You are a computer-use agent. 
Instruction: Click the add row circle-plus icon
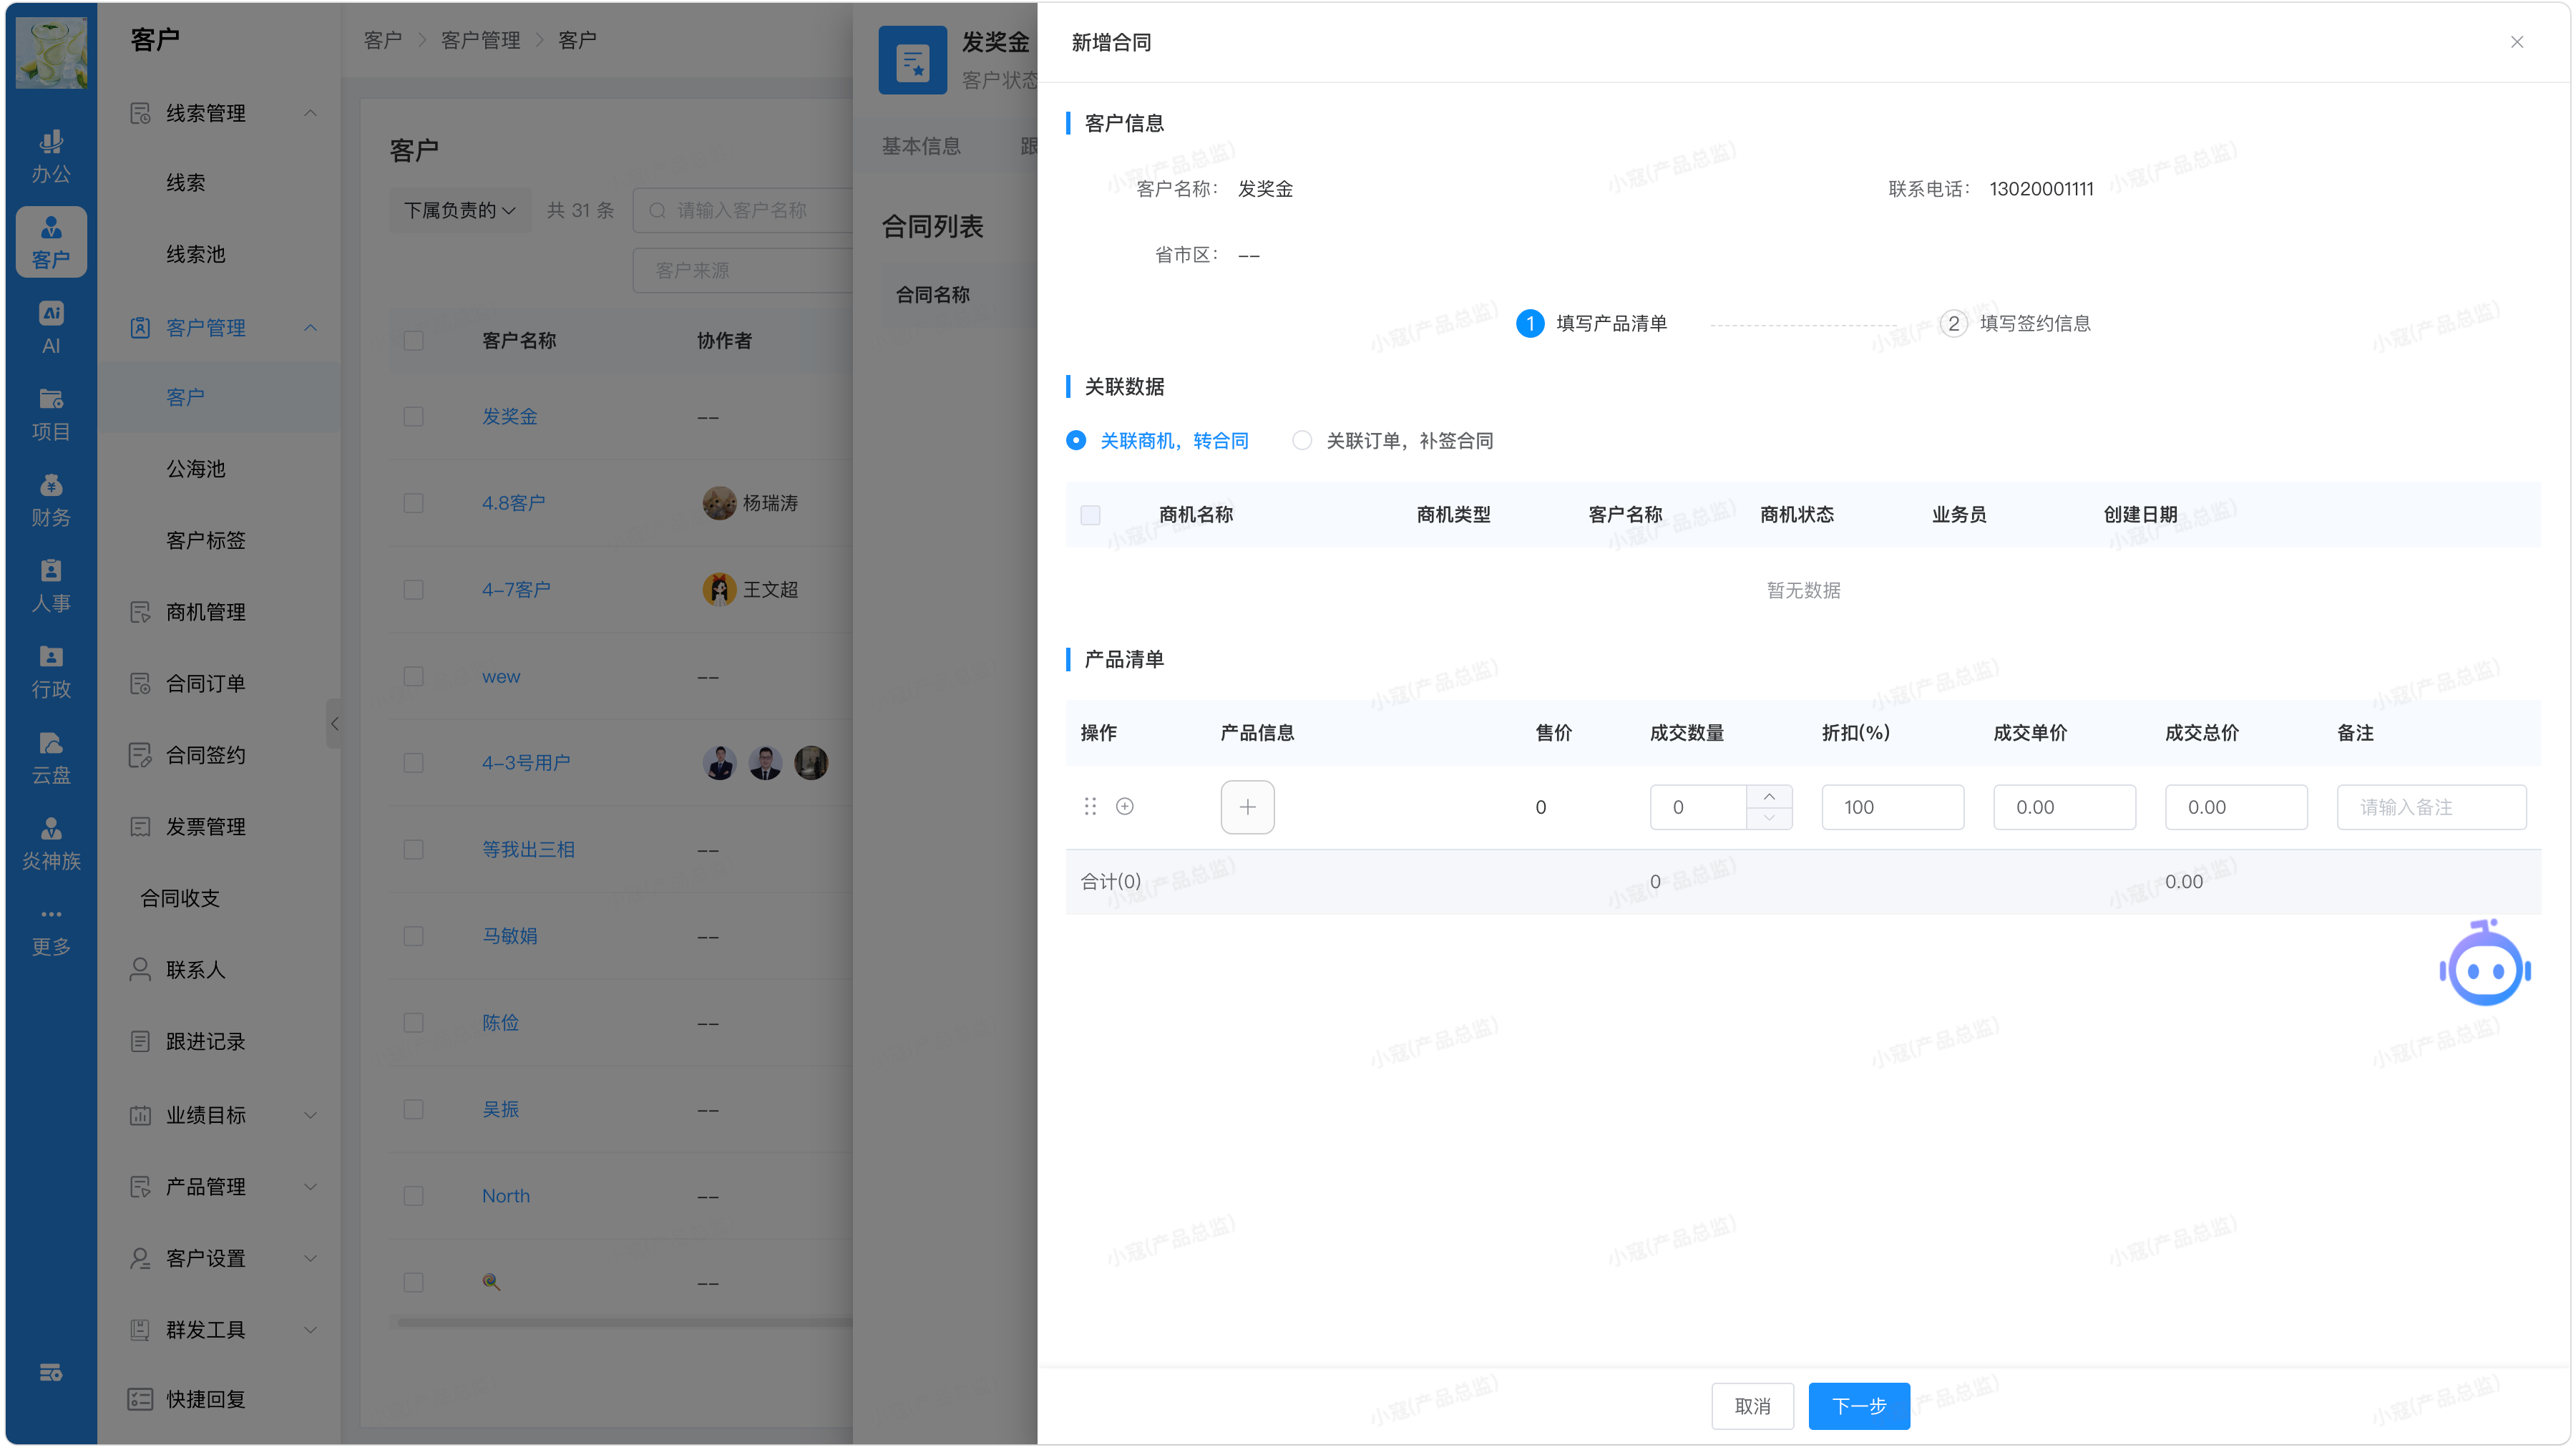click(x=1125, y=807)
